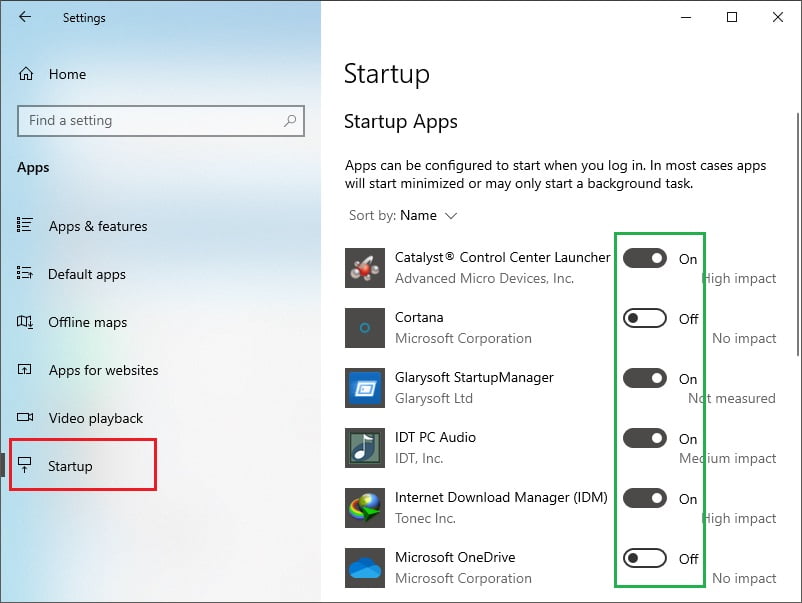Click the Cortana app icon
802x603 pixels.
point(365,328)
